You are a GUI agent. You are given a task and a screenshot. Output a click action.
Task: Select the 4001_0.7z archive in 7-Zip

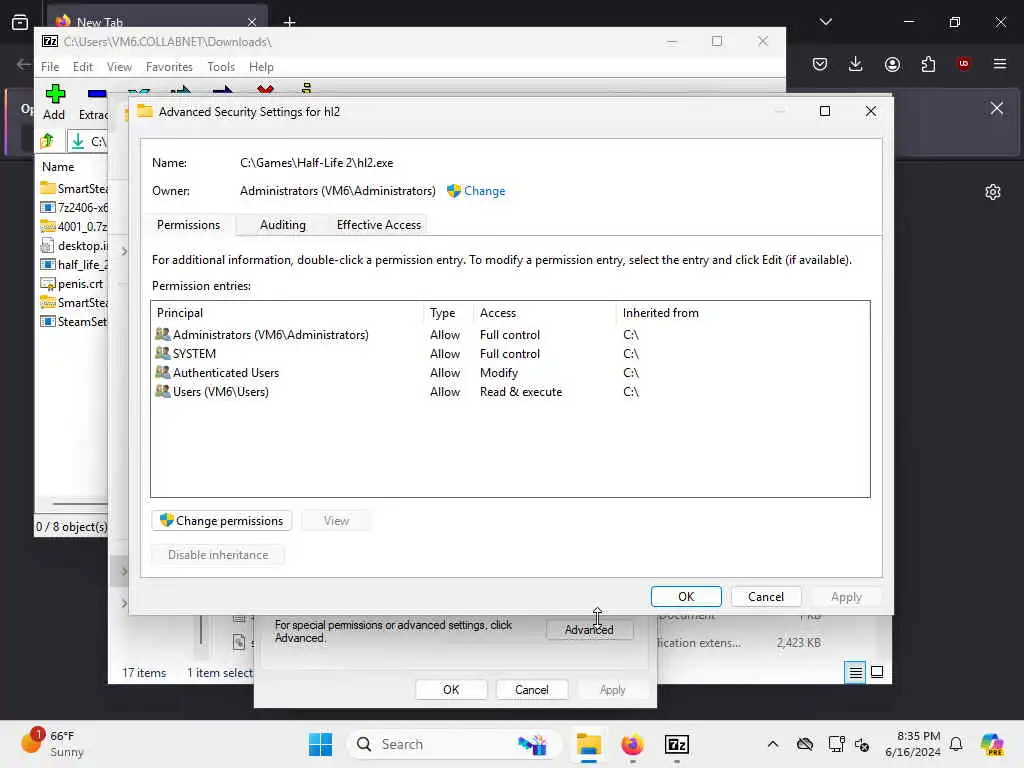coord(74,227)
